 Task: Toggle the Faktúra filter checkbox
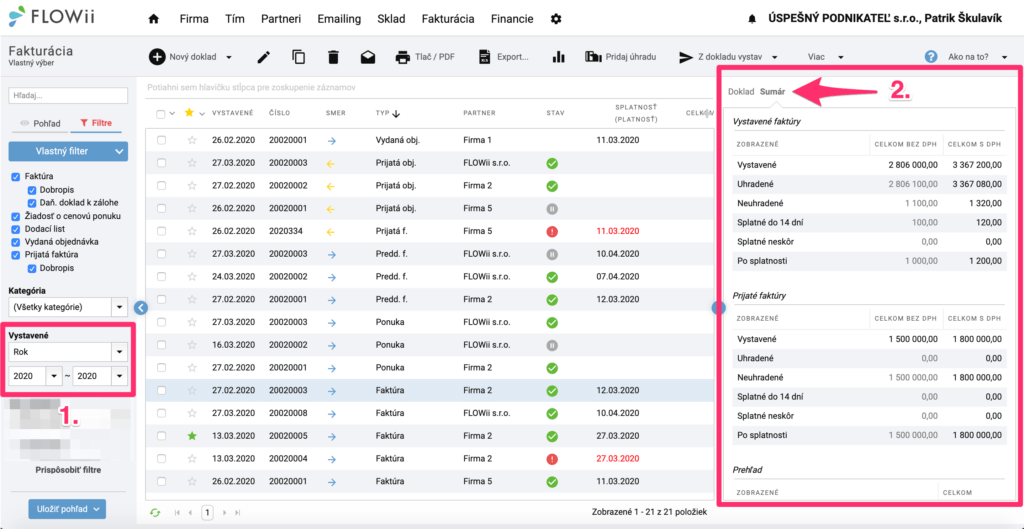click(16, 177)
